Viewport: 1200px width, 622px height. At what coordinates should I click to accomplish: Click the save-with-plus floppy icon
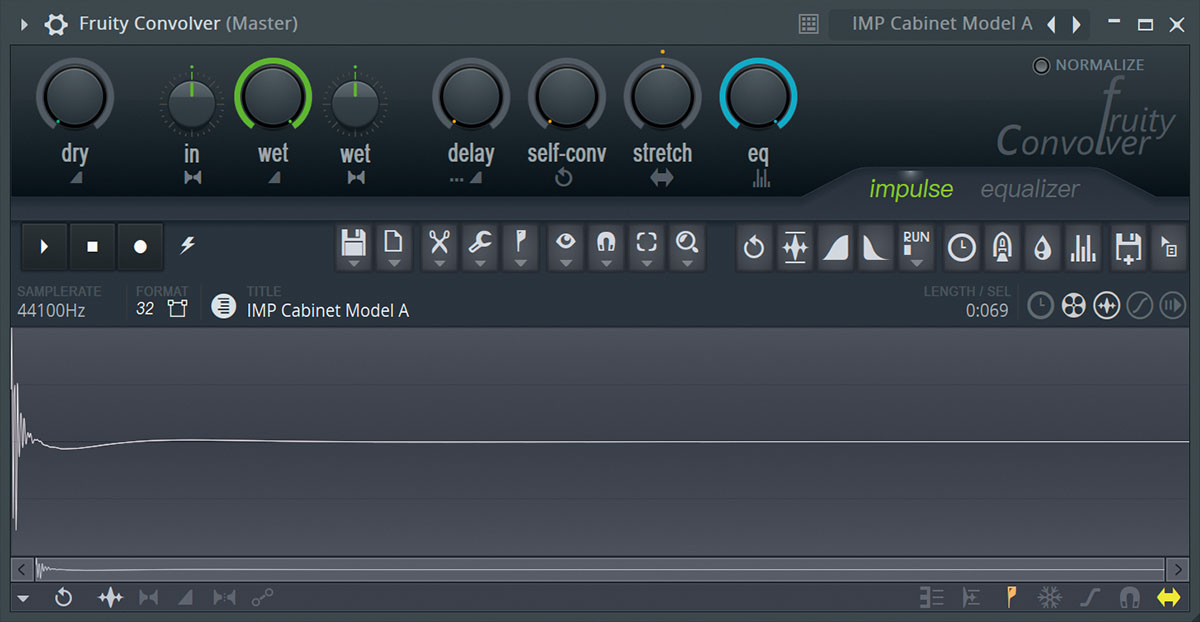pos(1128,248)
